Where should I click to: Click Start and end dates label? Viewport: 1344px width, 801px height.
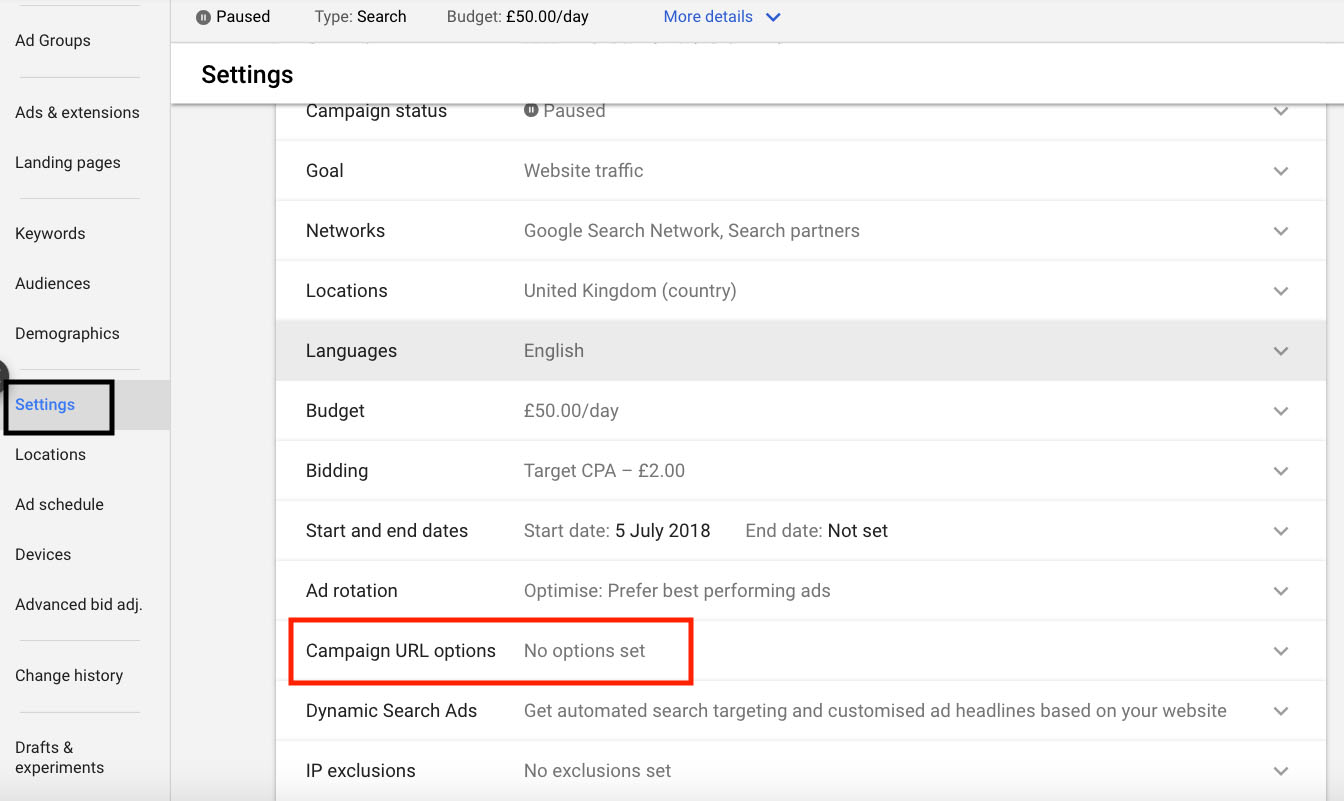387,531
